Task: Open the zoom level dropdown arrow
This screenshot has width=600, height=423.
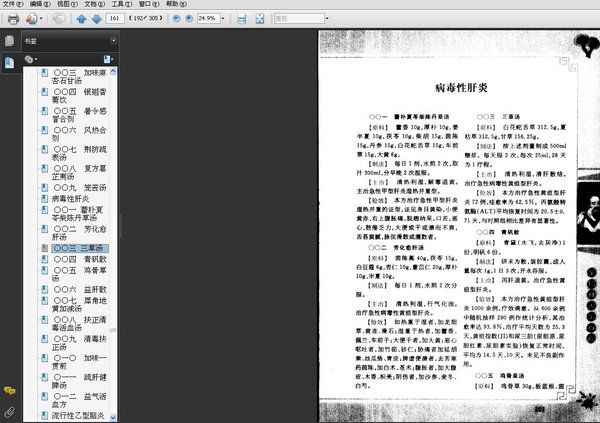Action: click(223, 18)
